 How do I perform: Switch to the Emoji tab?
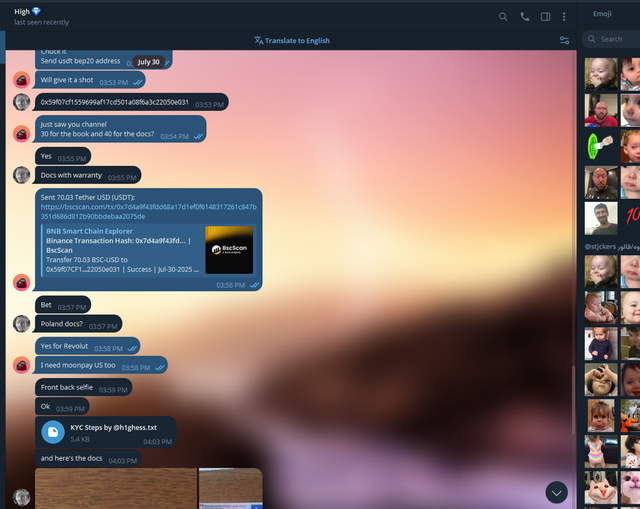click(x=602, y=14)
